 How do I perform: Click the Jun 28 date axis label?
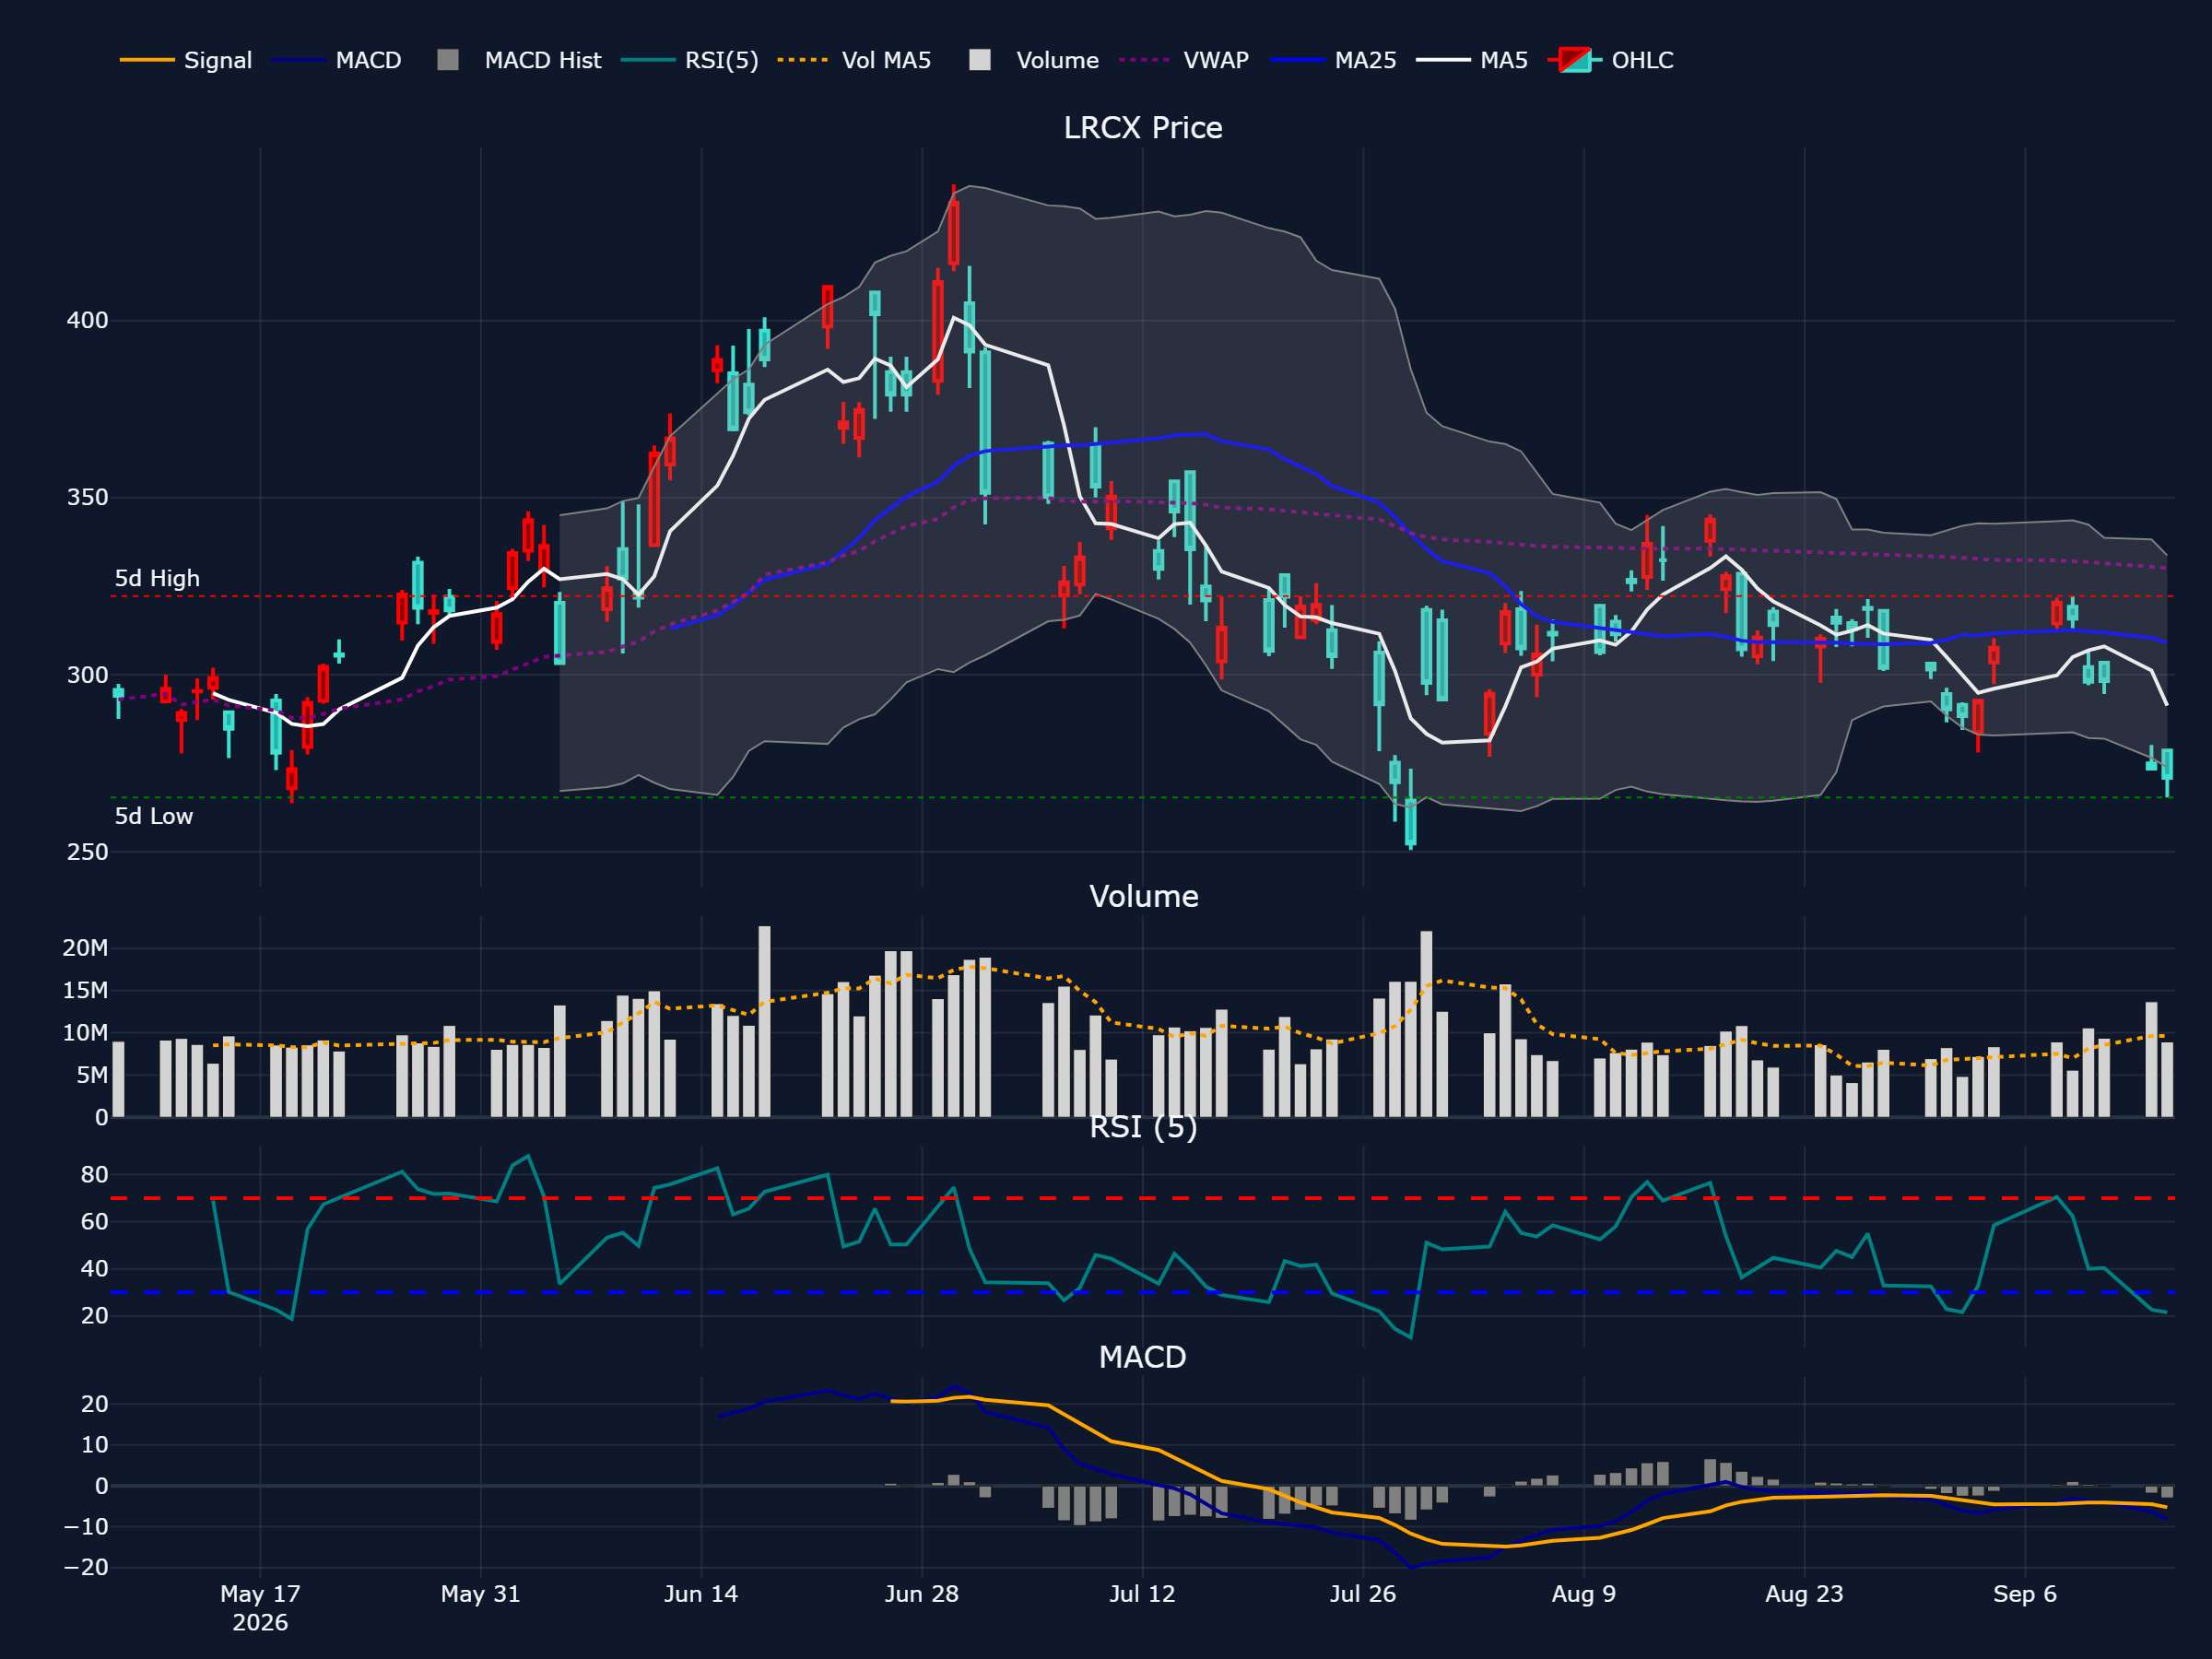pyautogui.click(x=922, y=1594)
